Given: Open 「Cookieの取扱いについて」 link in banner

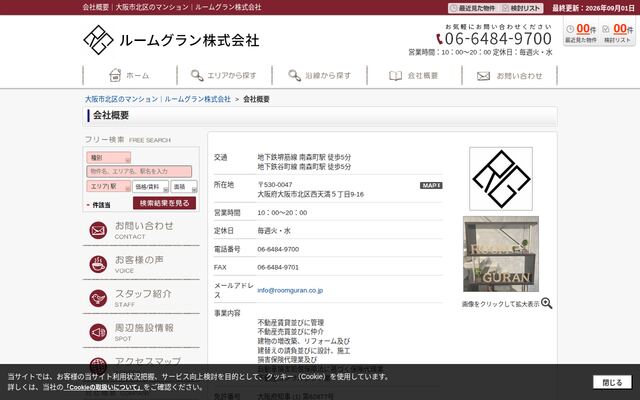Looking at the screenshot, I should point(103,387).
